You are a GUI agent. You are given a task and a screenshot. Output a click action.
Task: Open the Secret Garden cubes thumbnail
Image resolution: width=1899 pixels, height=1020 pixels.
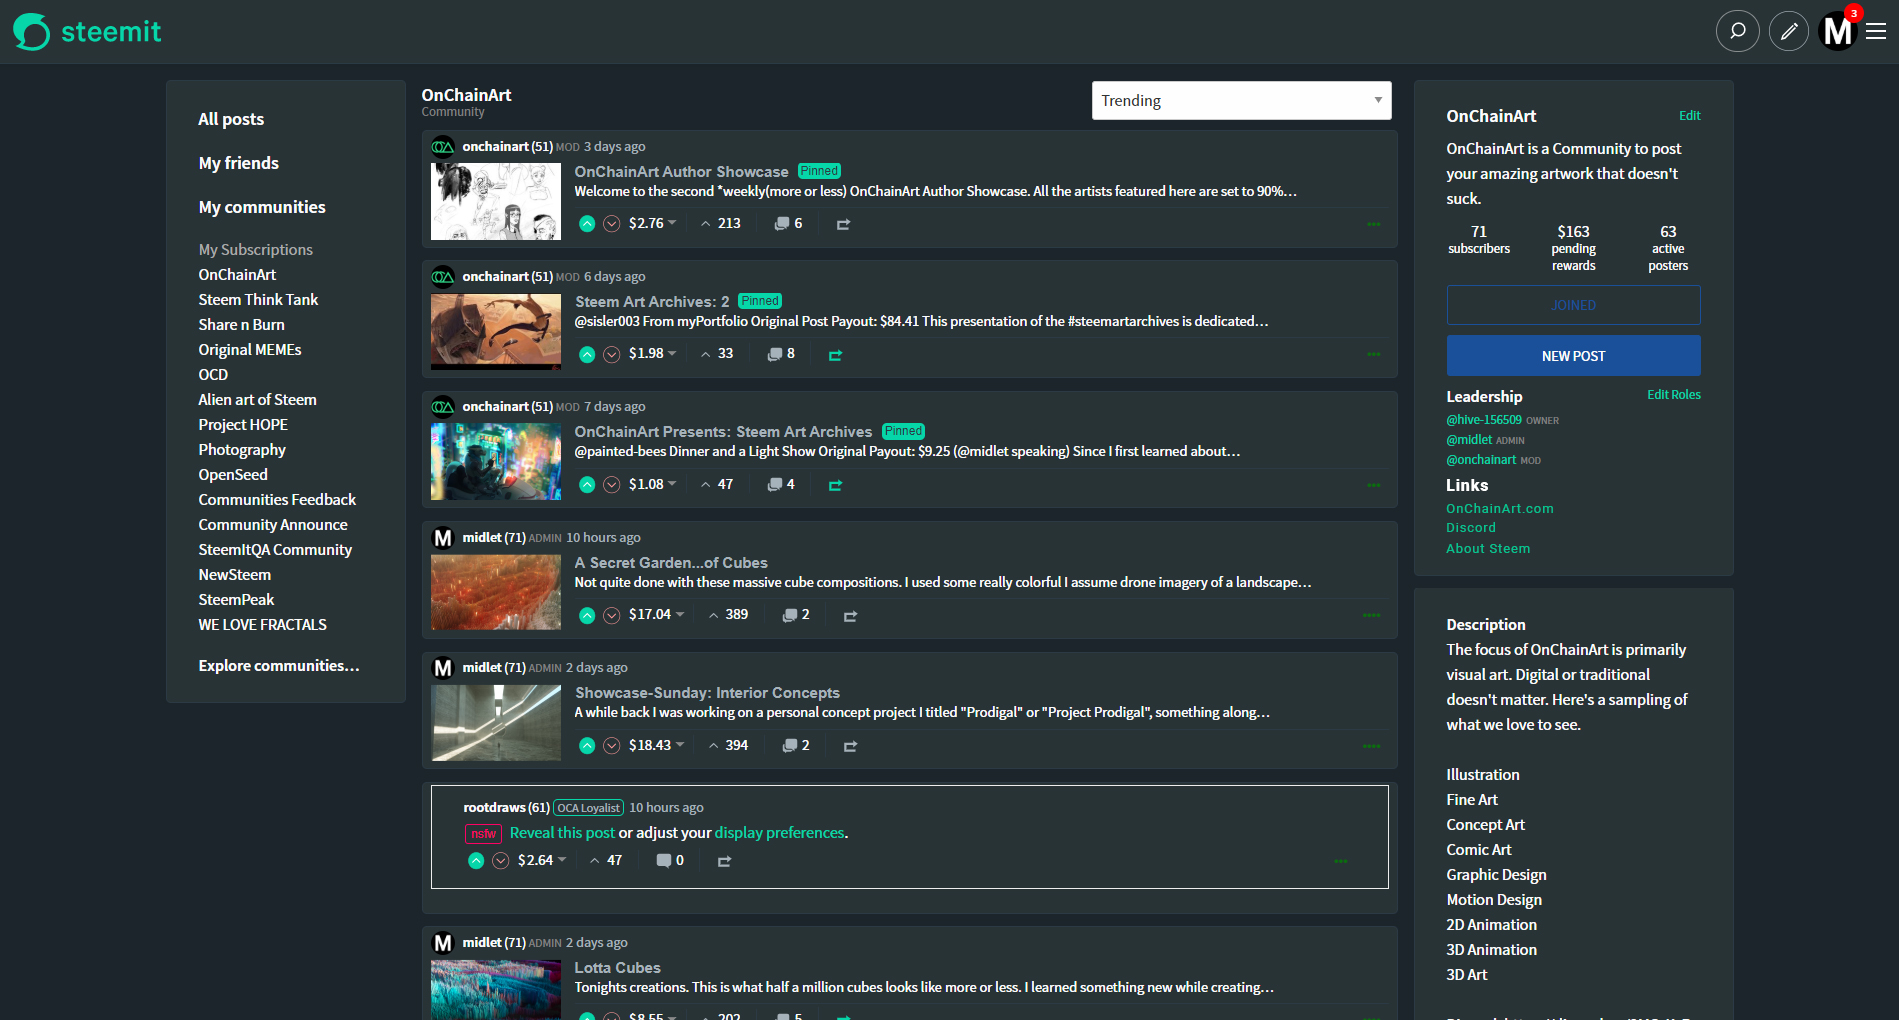click(496, 592)
